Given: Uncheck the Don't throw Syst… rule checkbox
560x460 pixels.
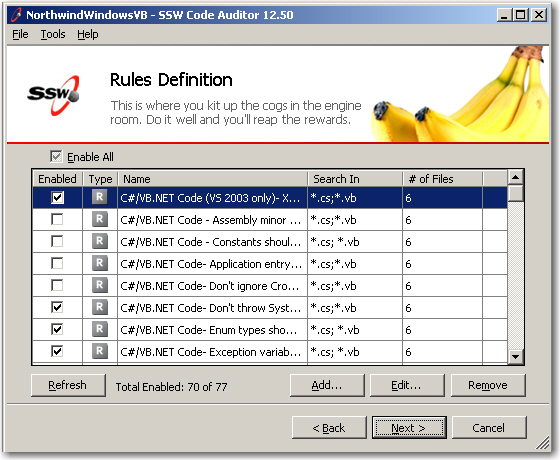Looking at the screenshot, I should tap(57, 307).
